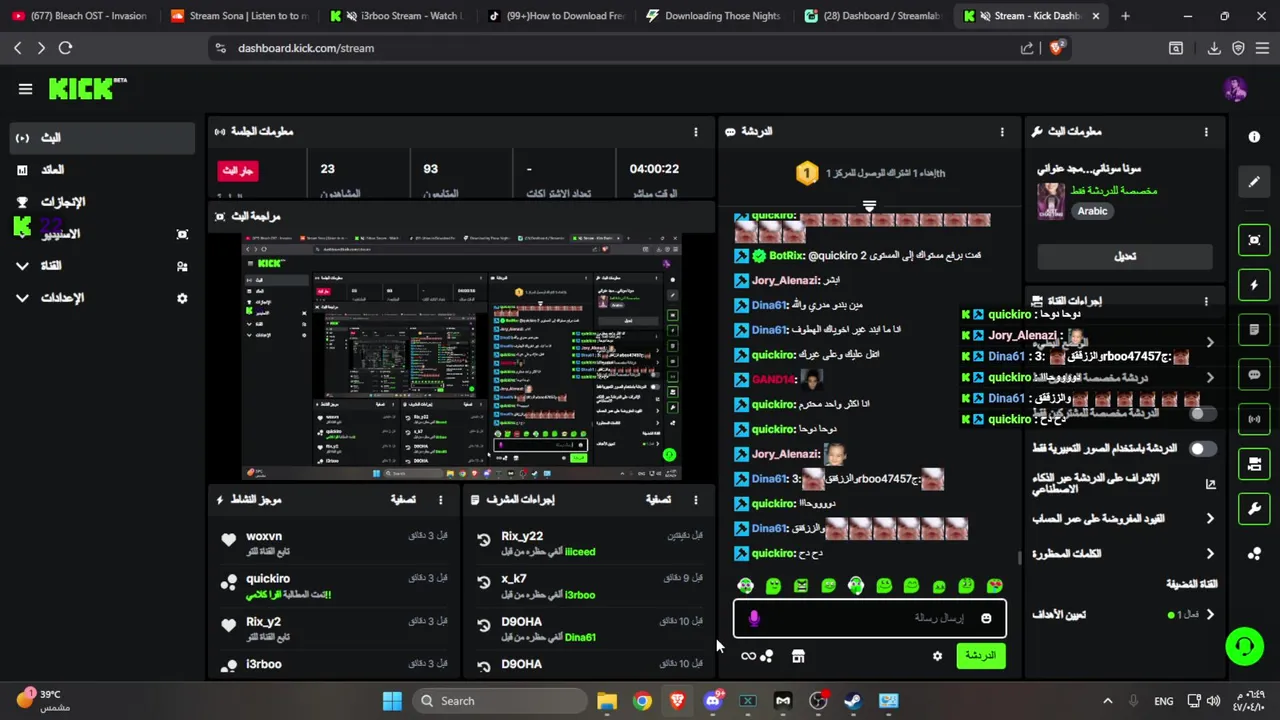Click the red جار البث live badge
Image resolution: width=1280 pixels, height=720 pixels.
(238, 171)
